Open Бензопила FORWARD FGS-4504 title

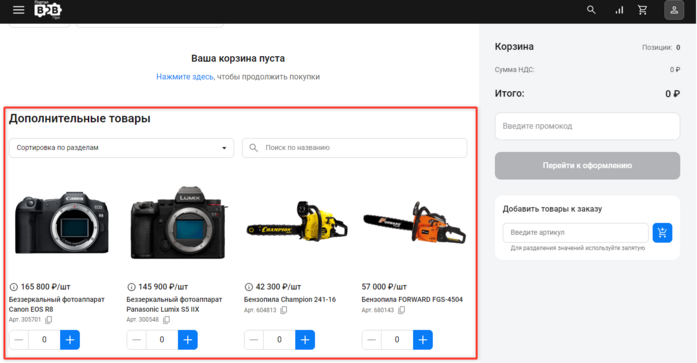[412, 300]
